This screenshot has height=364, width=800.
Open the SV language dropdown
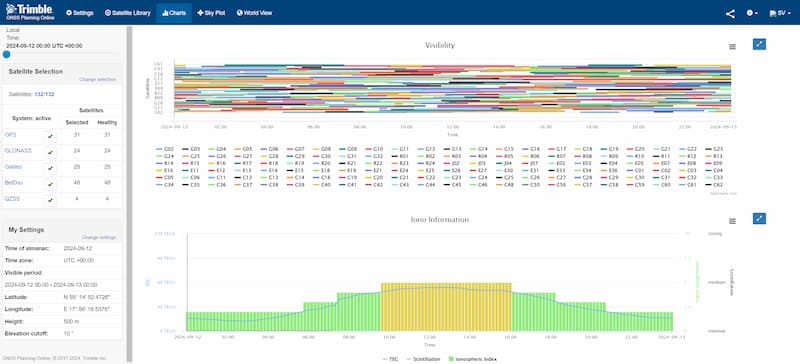coord(780,13)
